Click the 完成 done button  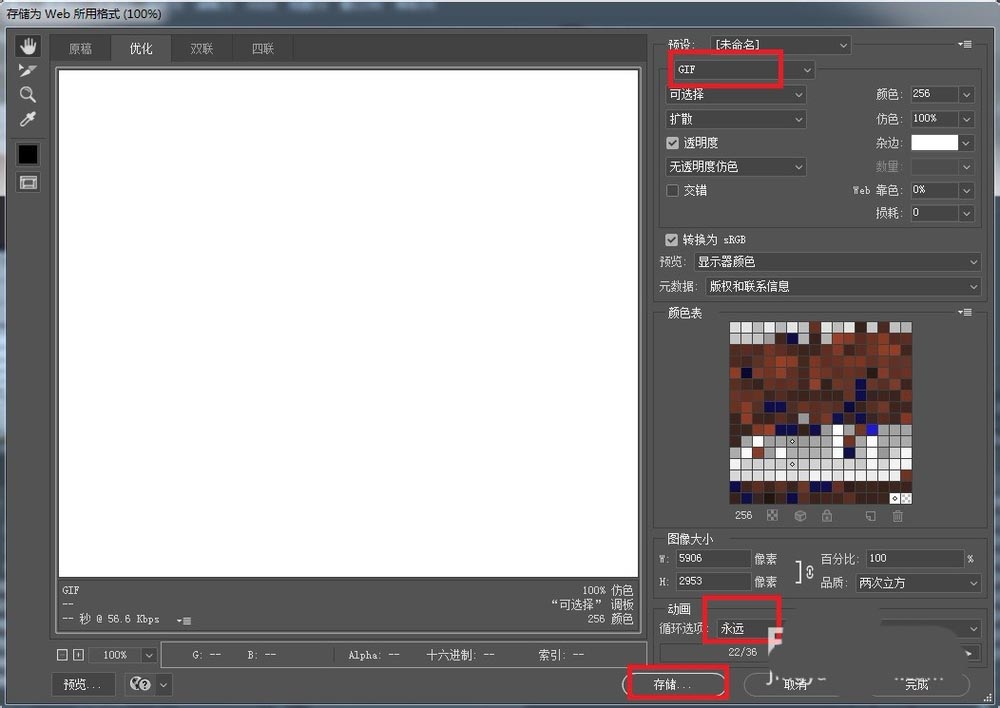click(x=918, y=684)
